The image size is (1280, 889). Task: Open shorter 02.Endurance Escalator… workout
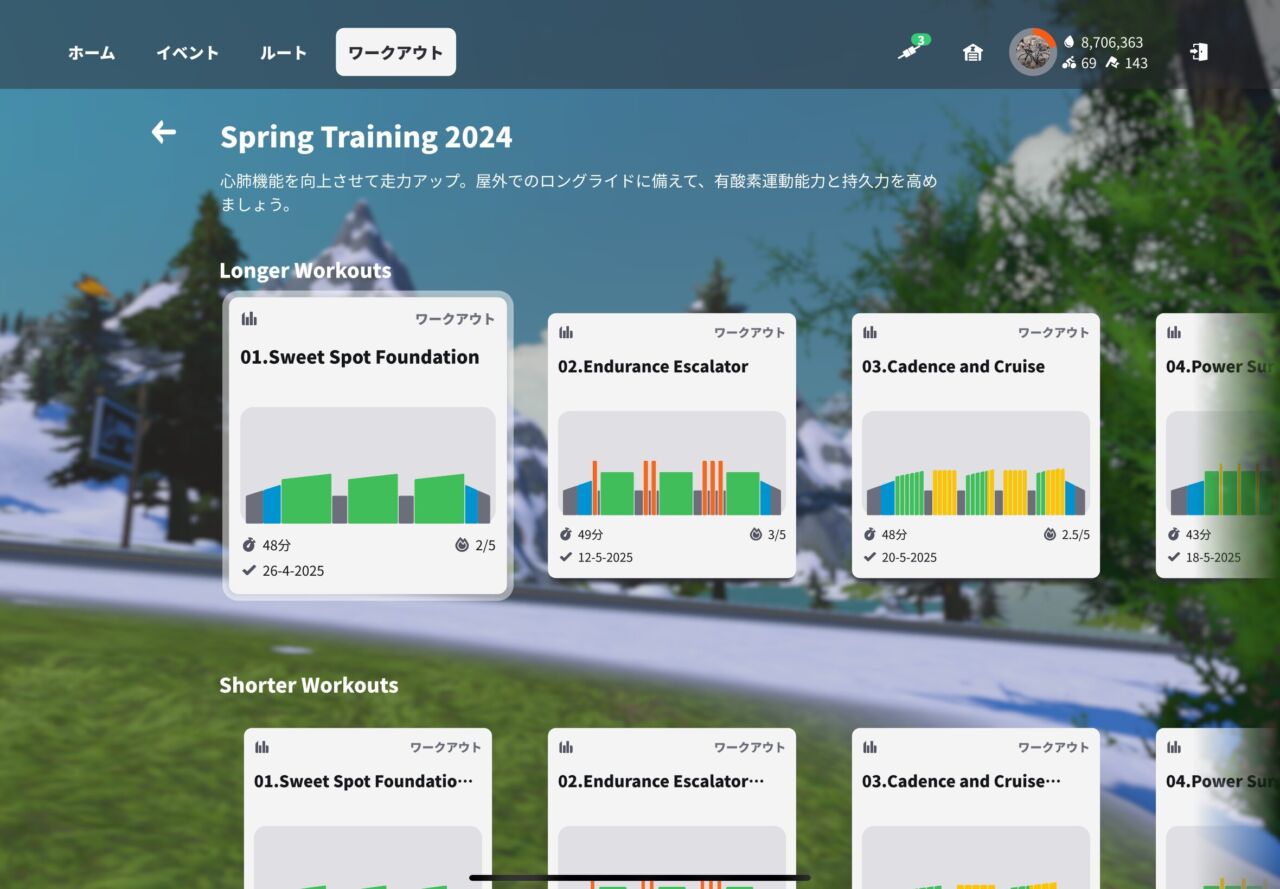tap(661, 781)
